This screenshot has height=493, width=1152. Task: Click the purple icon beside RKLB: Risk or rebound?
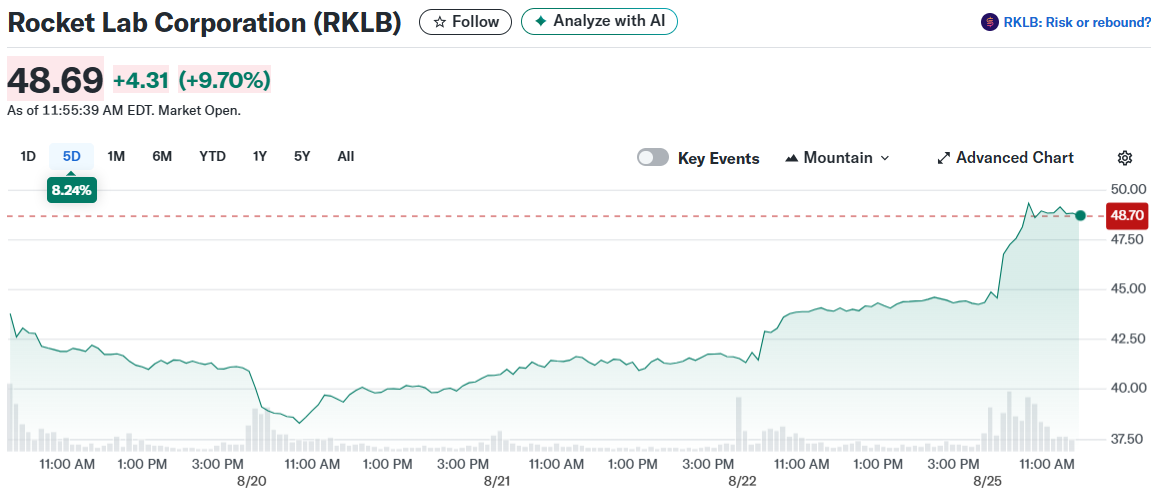point(990,22)
